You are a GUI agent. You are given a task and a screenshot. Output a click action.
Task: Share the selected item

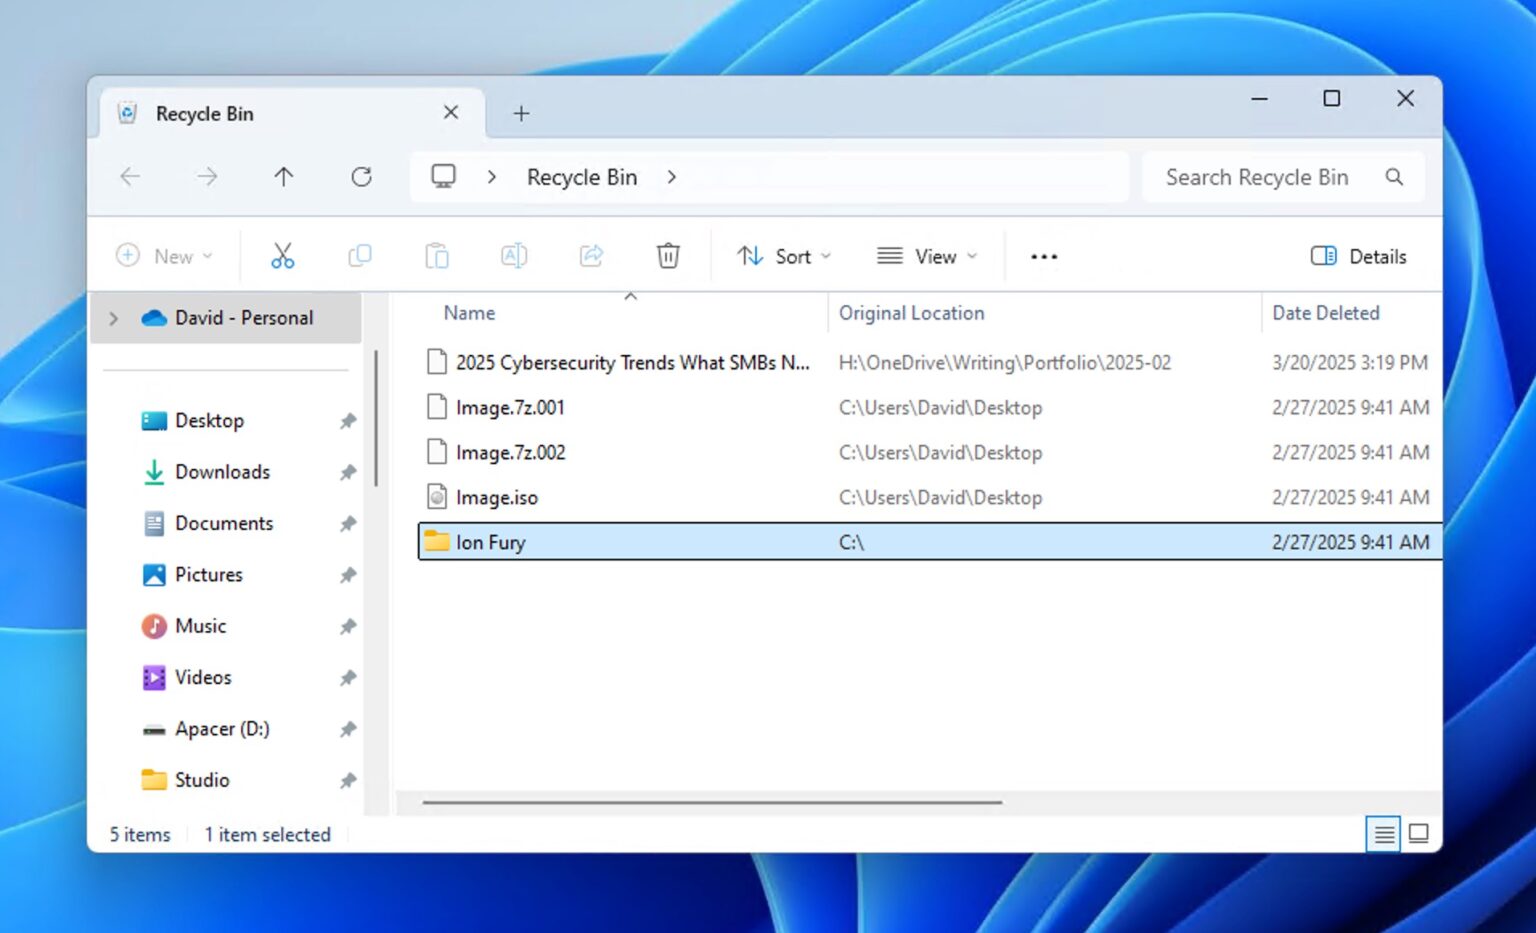click(x=590, y=256)
